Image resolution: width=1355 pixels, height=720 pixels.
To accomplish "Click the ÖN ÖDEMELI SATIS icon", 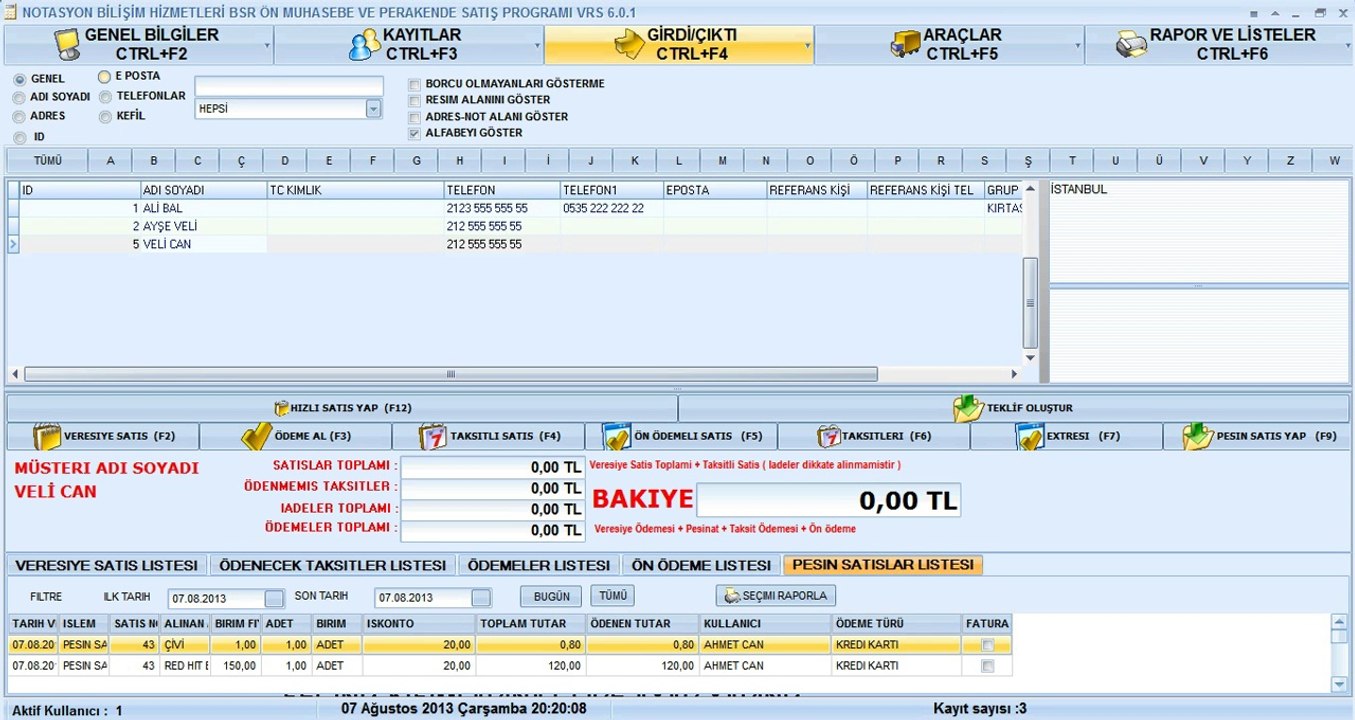I will (x=616, y=437).
